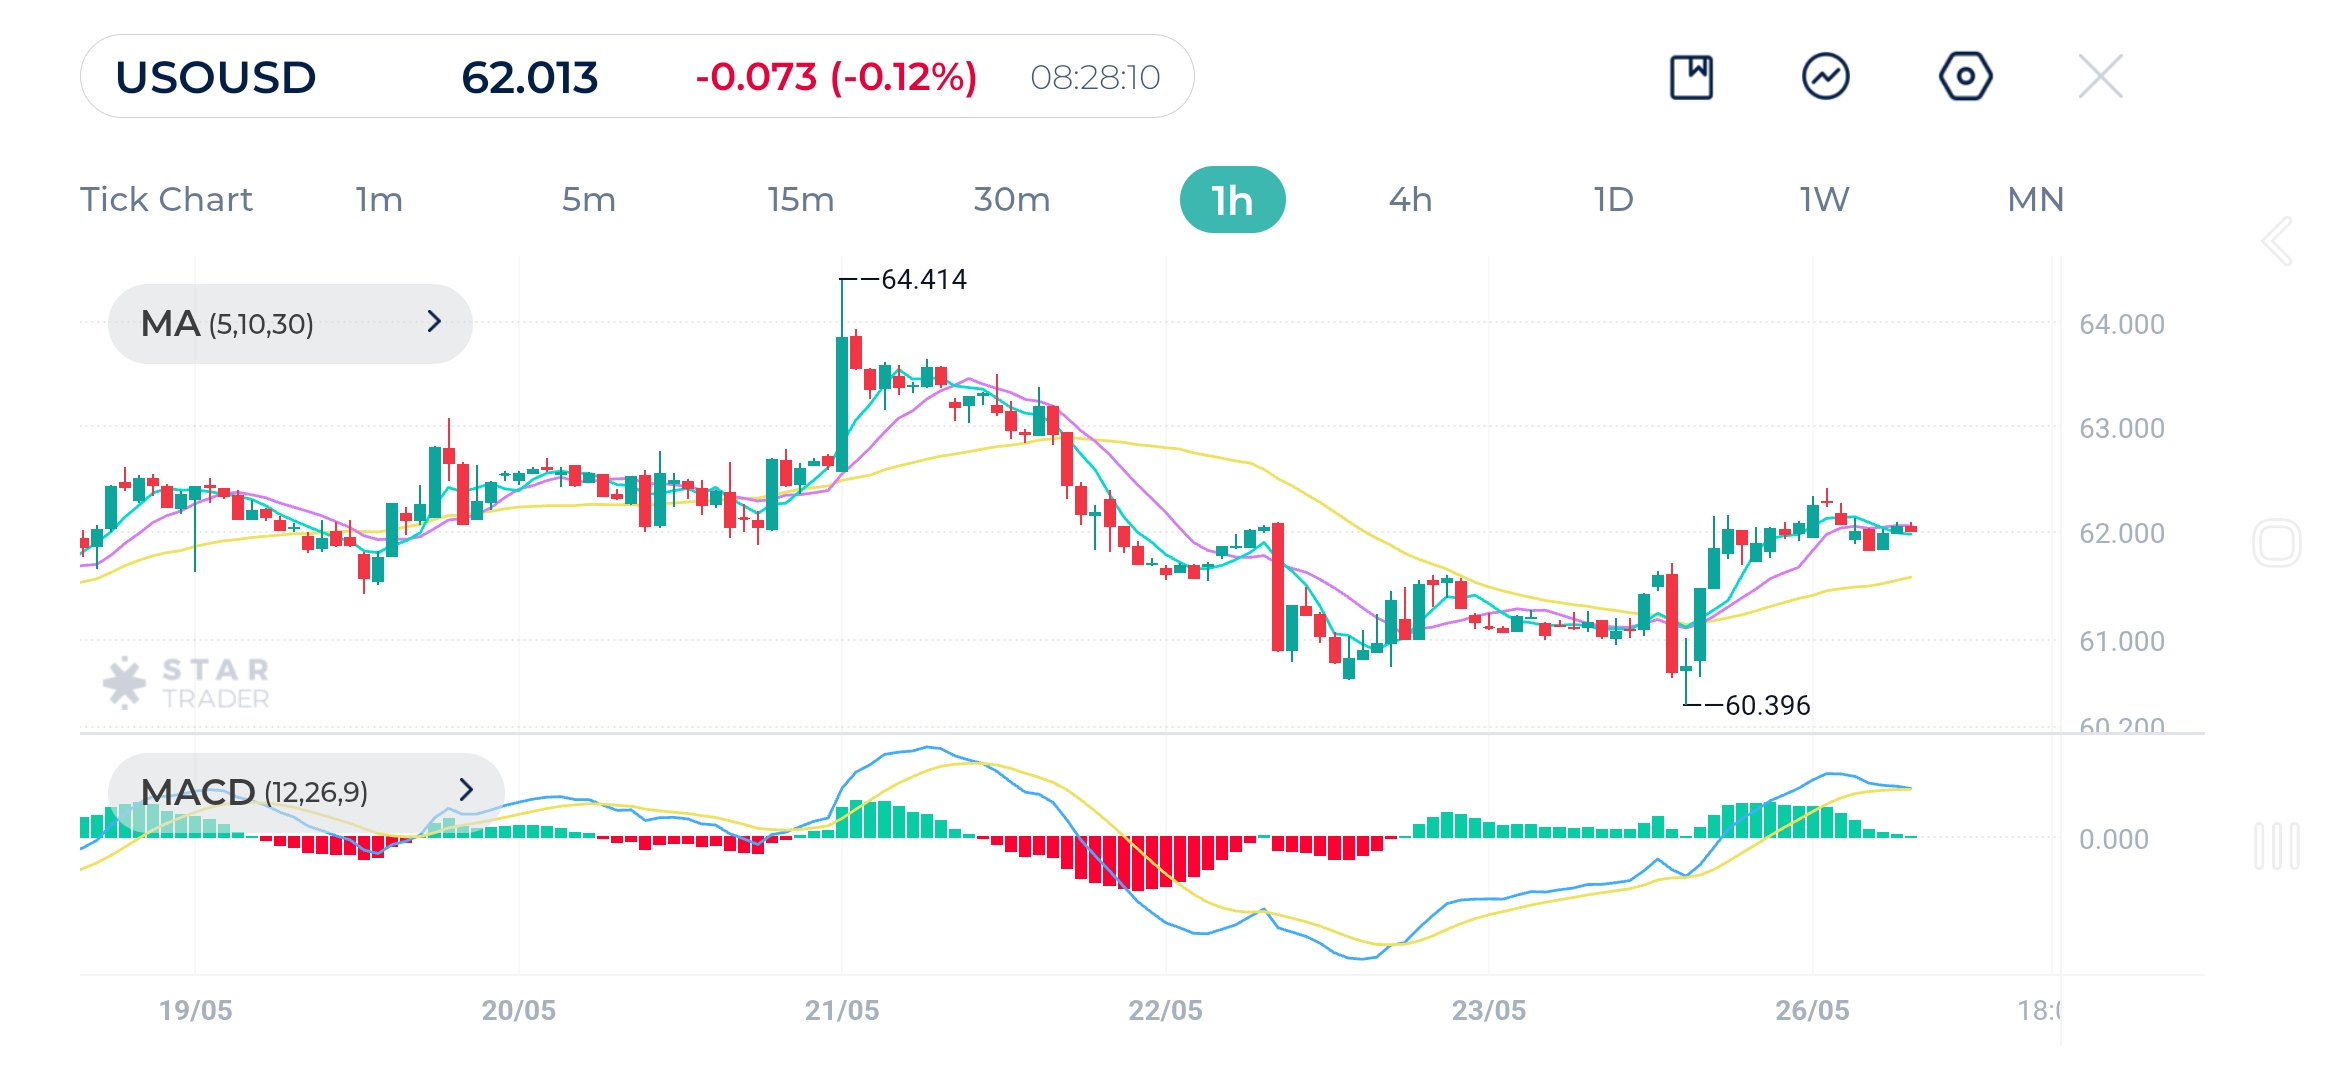The image size is (2340, 1080).
Task: Click the USOUSD symbol name
Action: pos(216,77)
